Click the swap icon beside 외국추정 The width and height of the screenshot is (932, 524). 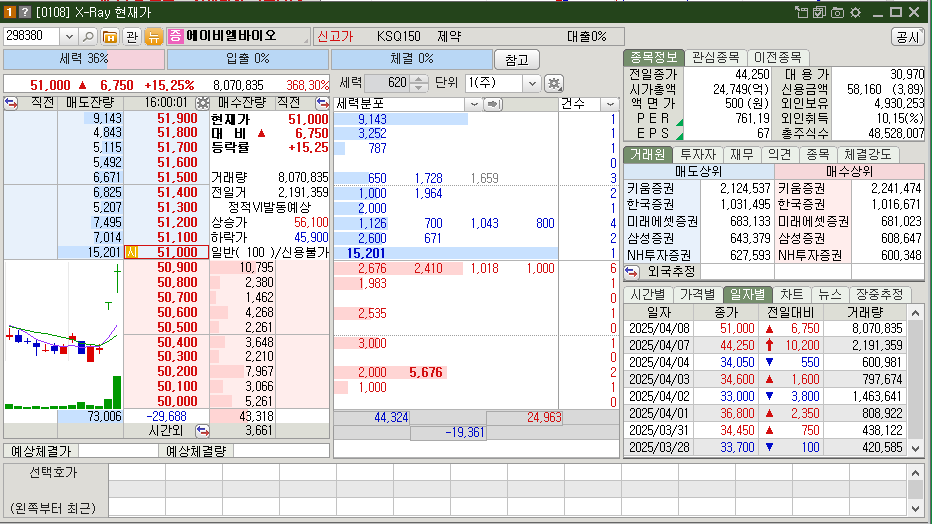click(632, 272)
